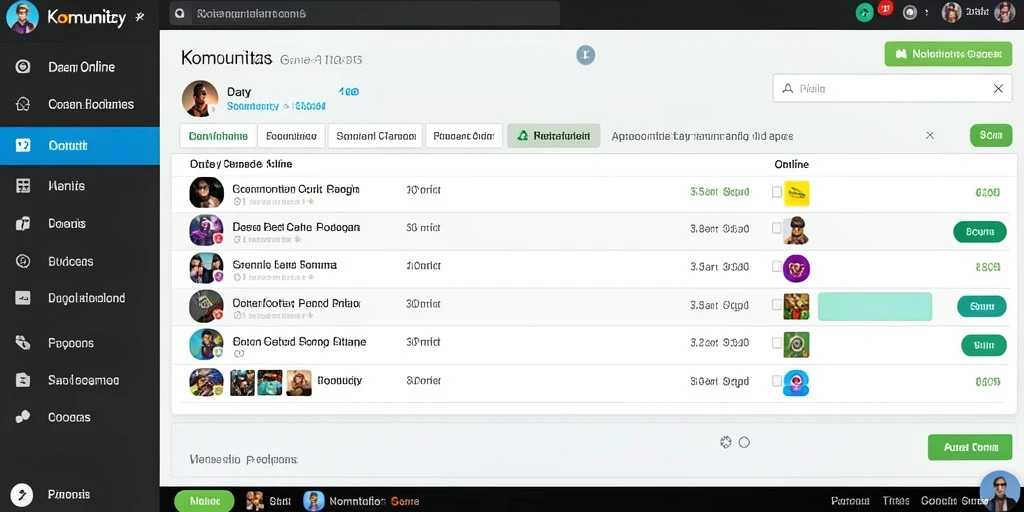The width and height of the screenshot is (1024, 512).
Task: Open the Boten Getudi Seng Atiane row title
Action: point(299,341)
